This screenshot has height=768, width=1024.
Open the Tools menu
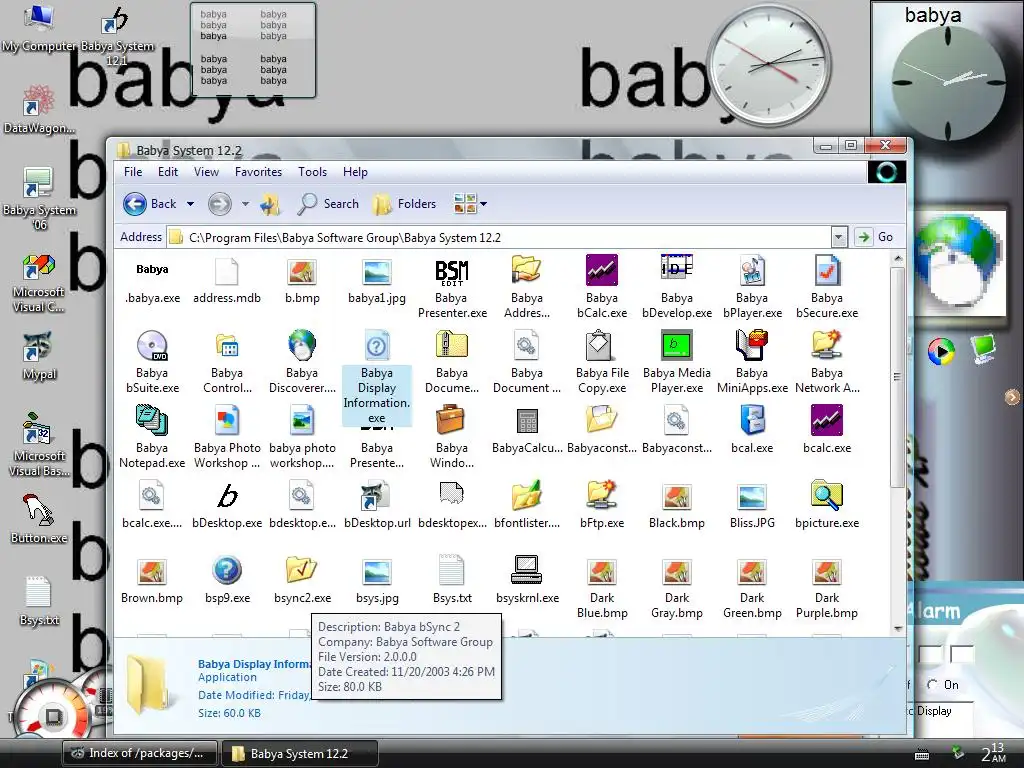(312, 172)
